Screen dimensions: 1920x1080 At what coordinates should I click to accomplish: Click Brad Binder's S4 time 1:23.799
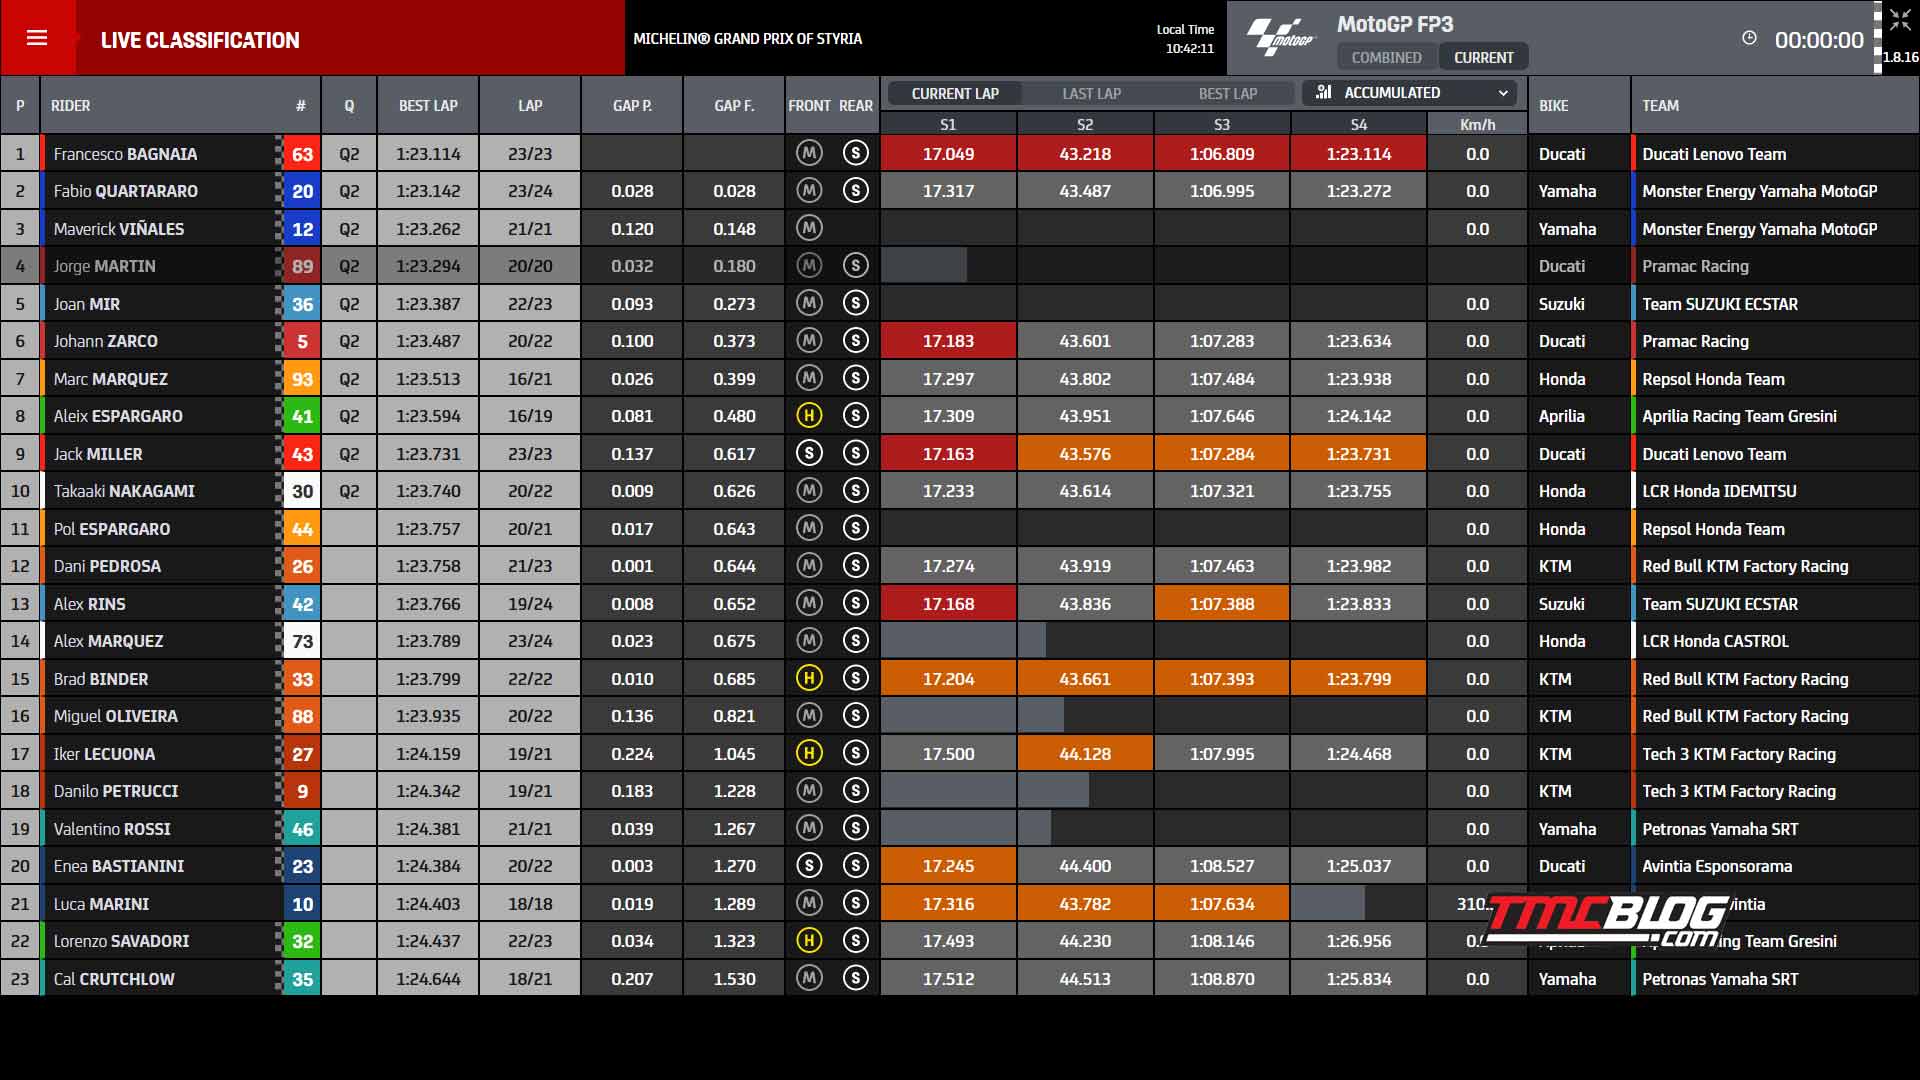point(1358,679)
